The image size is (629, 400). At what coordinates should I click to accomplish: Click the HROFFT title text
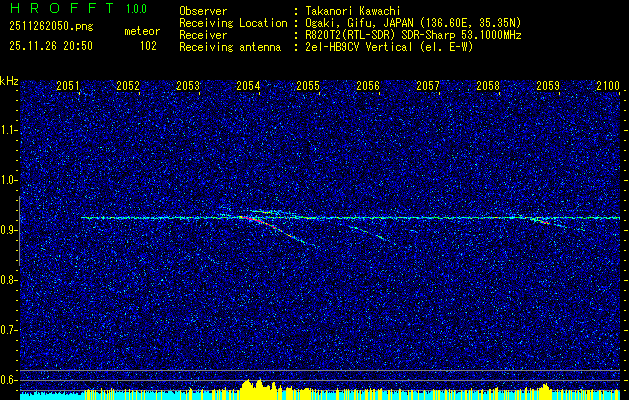click(x=62, y=8)
